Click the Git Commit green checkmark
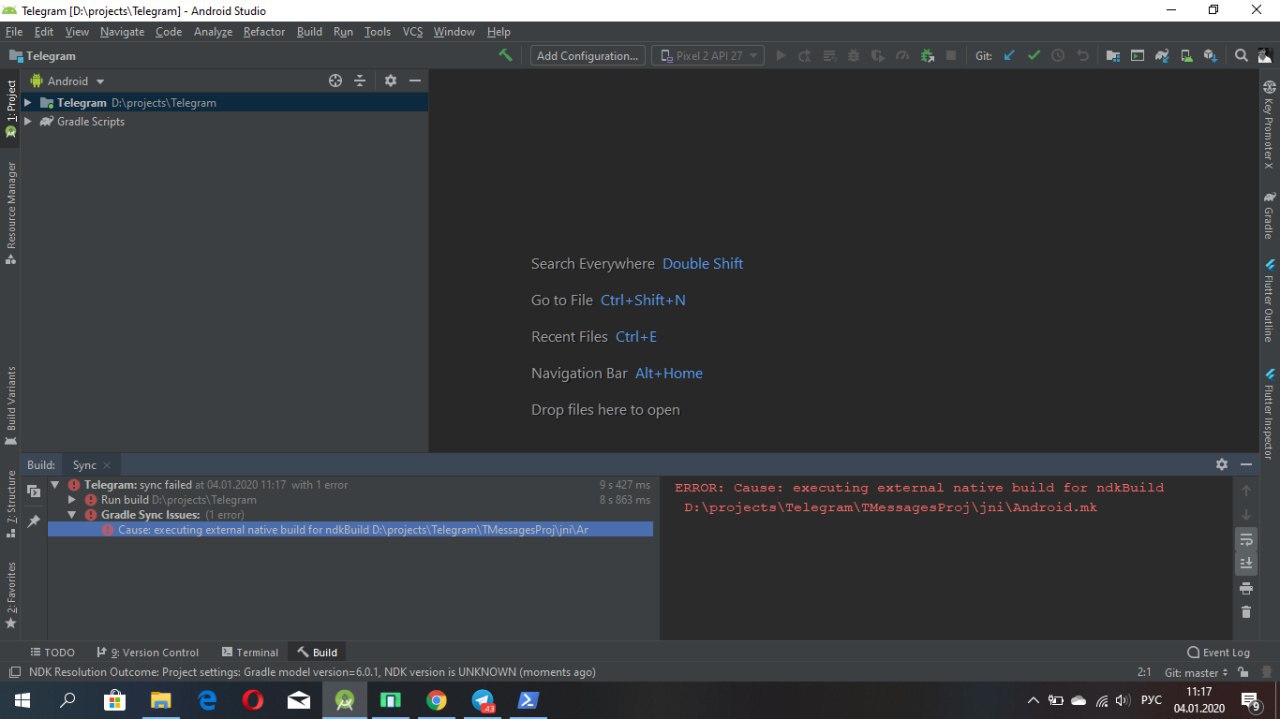1280x719 pixels. pyautogui.click(x=1034, y=56)
